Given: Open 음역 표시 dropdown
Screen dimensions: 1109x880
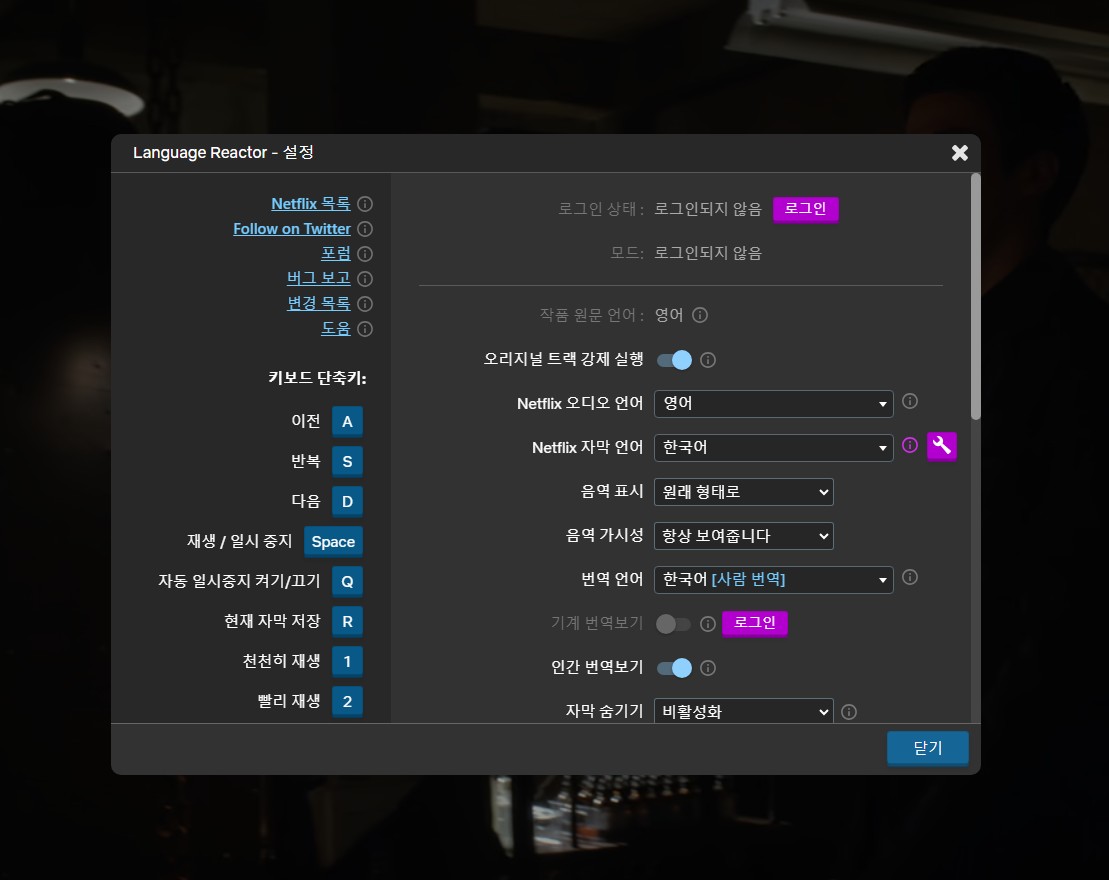Looking at the screenshot, I should point(743,492).
